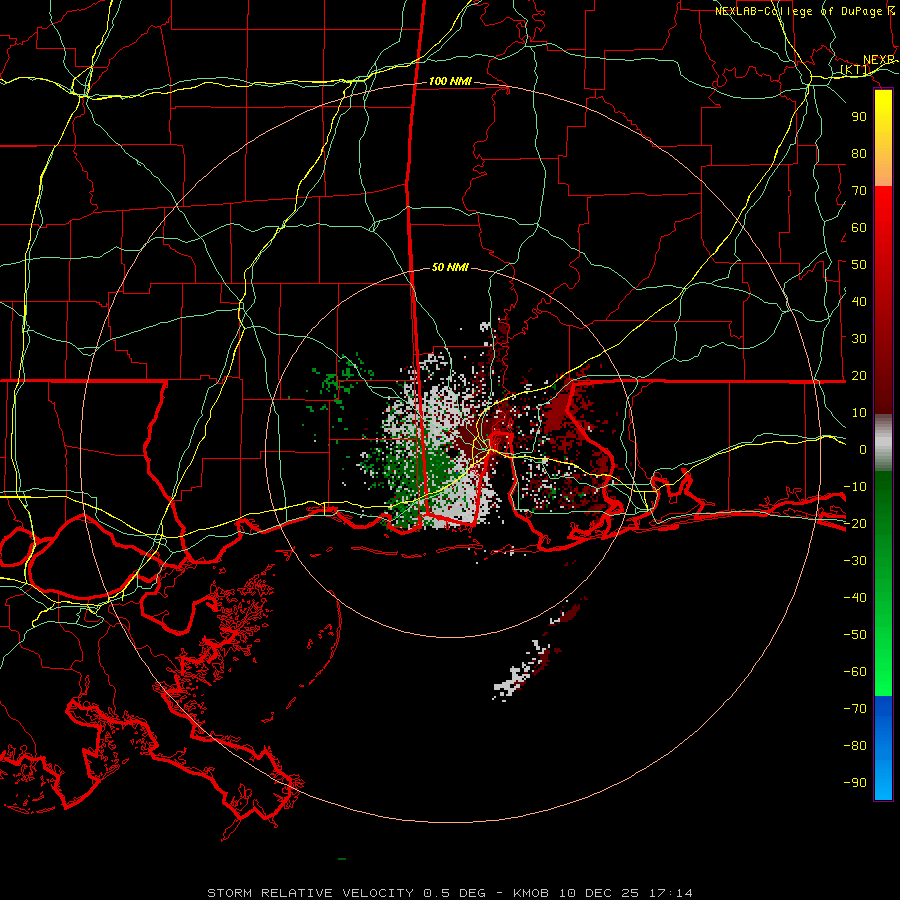Click the storm relative velocity caption at the bottom

[450, 893]
